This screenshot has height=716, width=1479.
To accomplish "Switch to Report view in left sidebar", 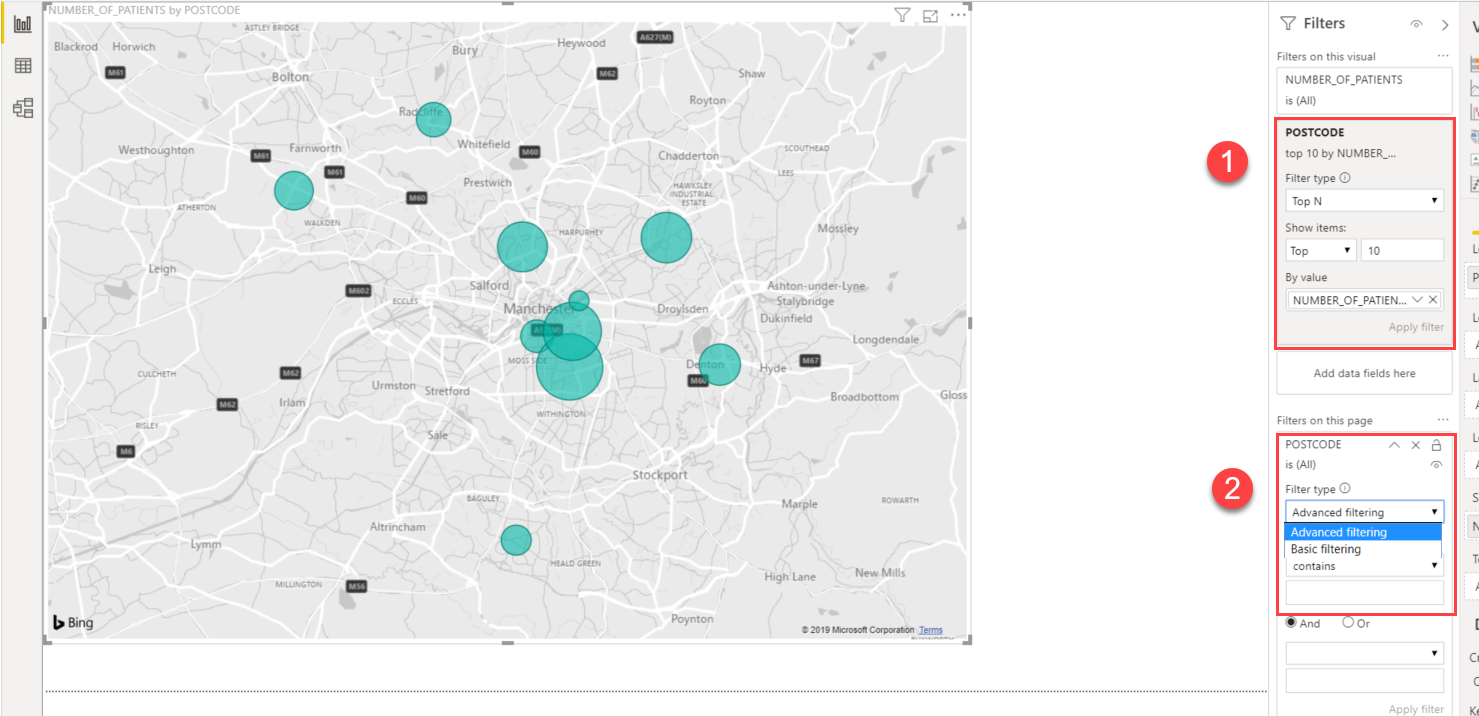I will point(22,24).
